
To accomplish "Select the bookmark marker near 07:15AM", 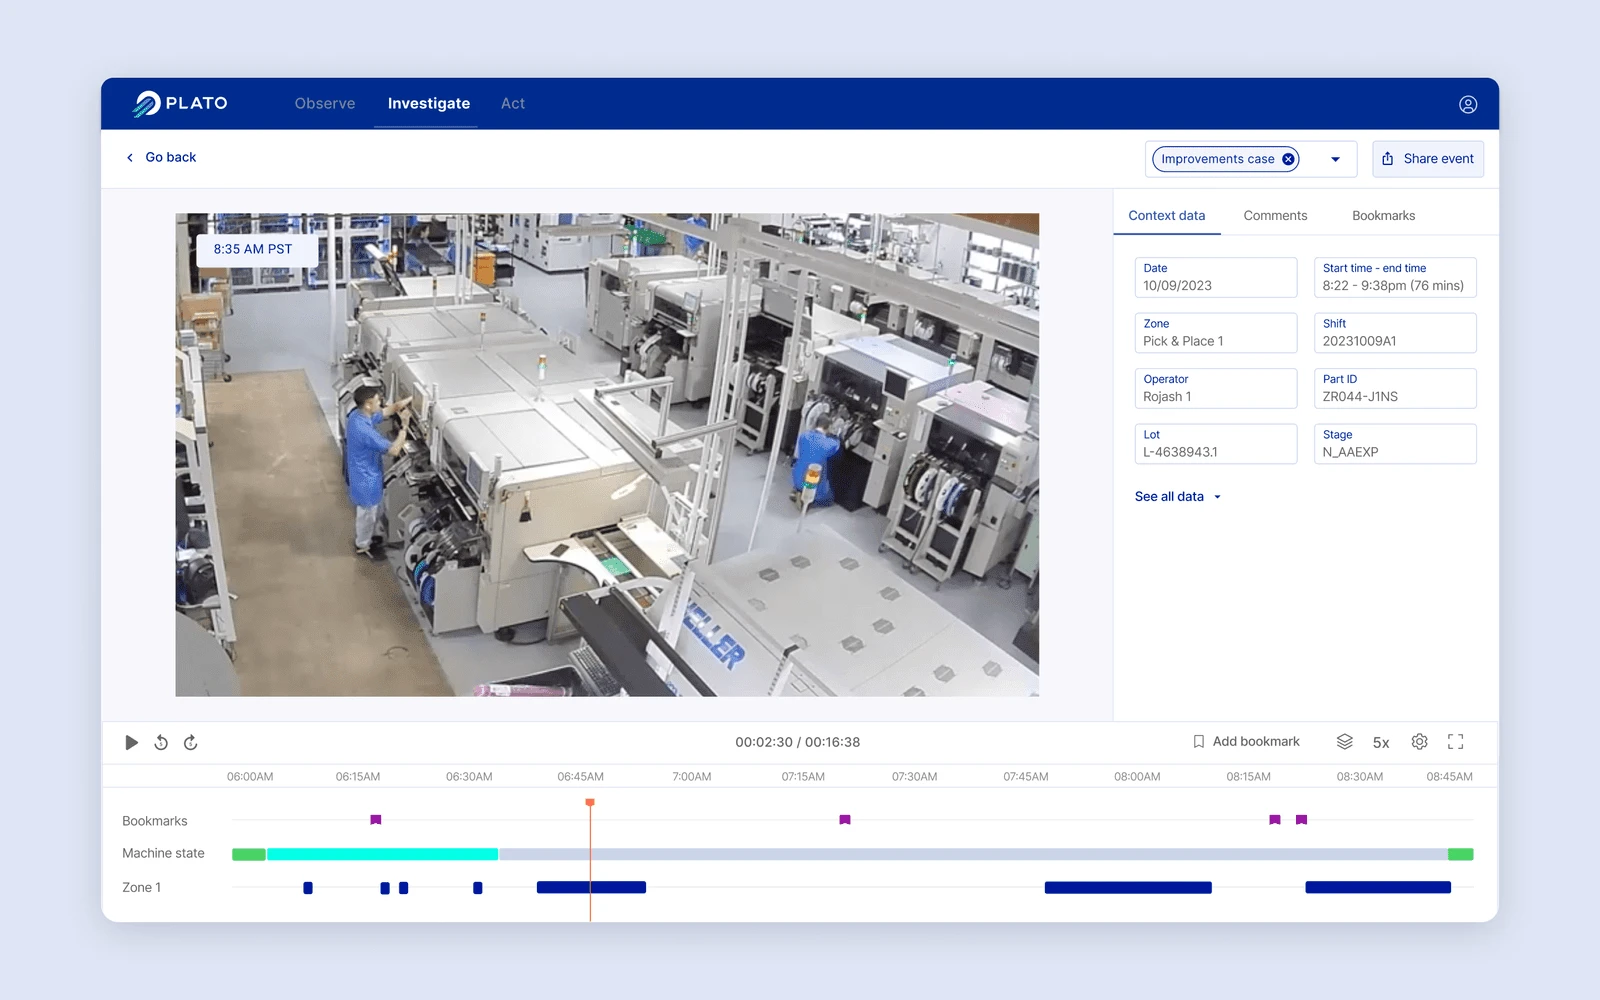I will [845, 820].
